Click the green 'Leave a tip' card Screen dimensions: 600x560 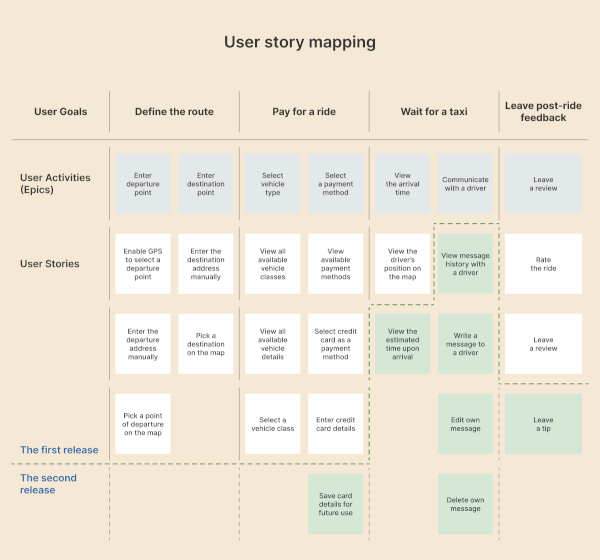pyautogui.click(x=543, y=424)
